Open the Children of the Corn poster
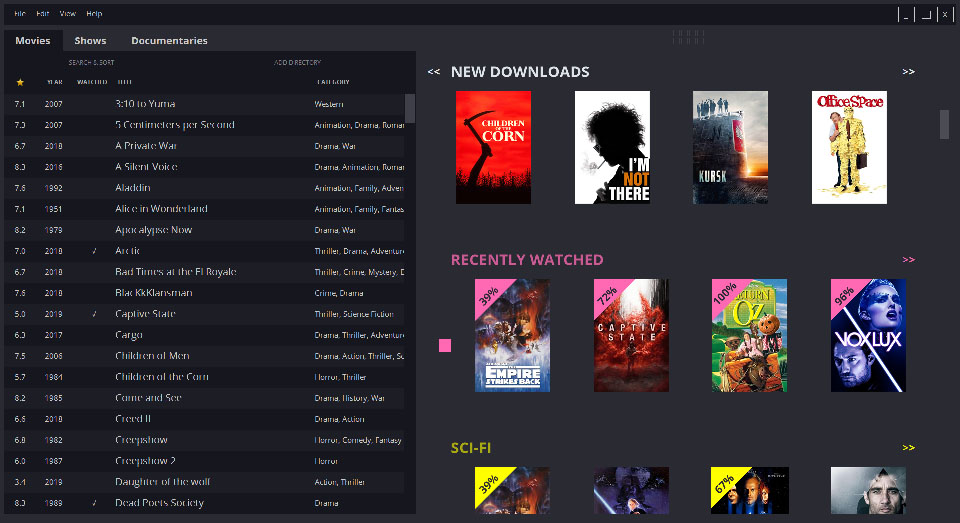 pos(493,148)
